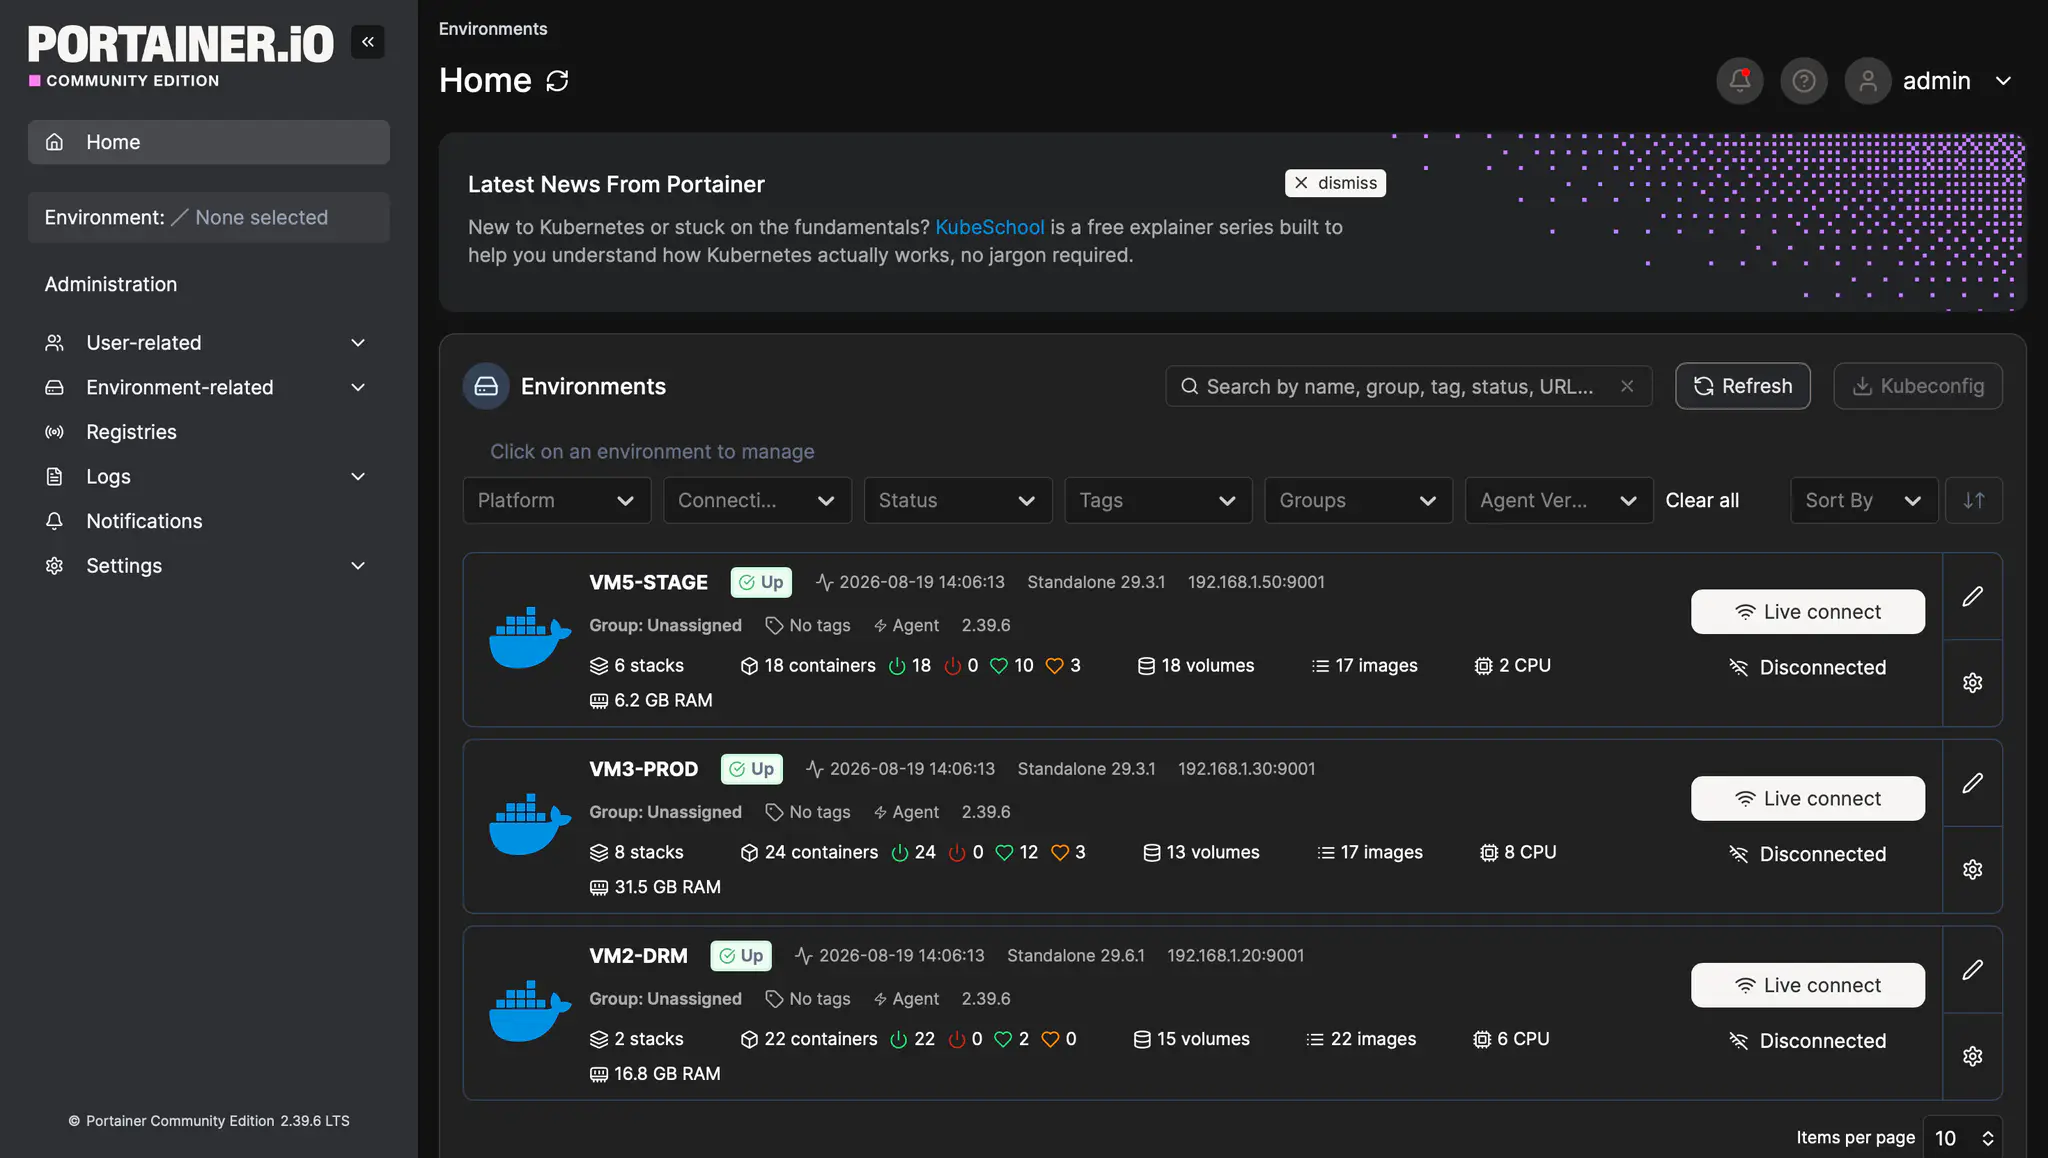Click the refresh icon next to Home title
Image resolution: width=2048 pixels, height=1158 pixels.
point(557,81)
